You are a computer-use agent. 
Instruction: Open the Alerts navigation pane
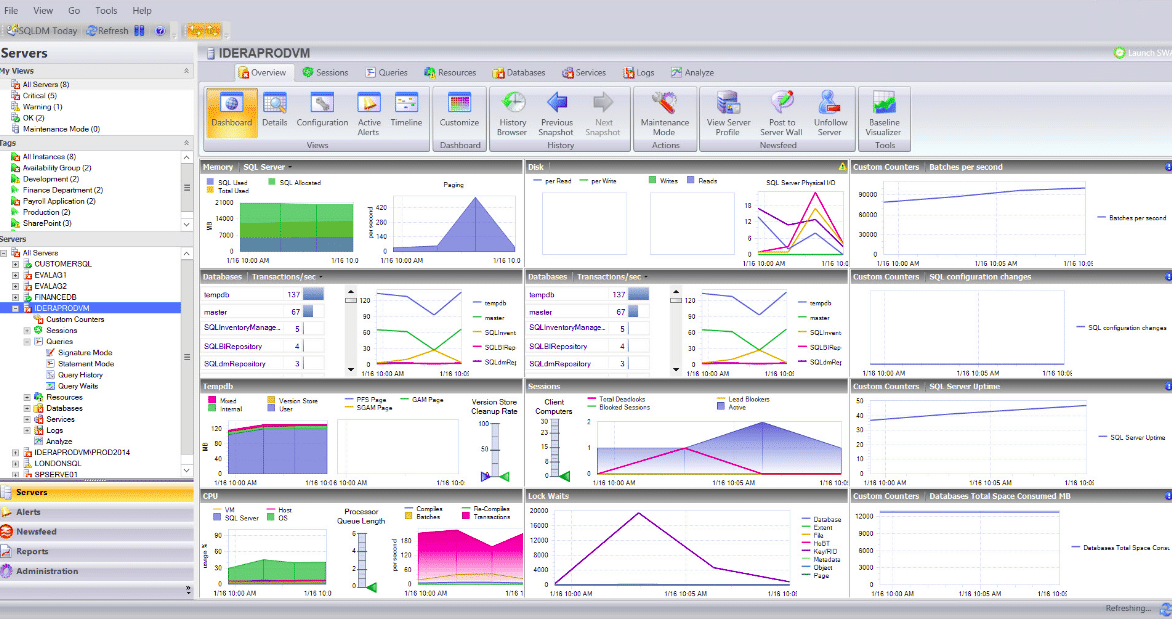[96, 512]
